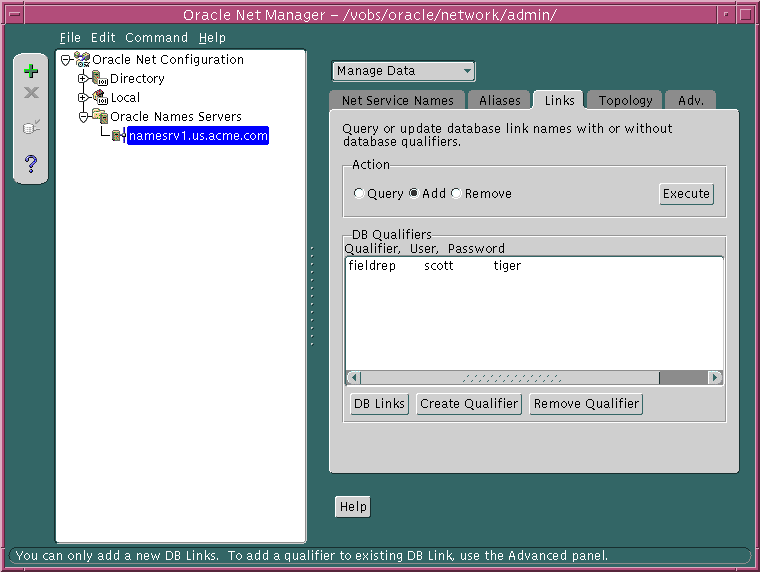Click the namesrv1 server node icon
The height and width of the screenshot is (572, 760).
[x=118, y=135]
